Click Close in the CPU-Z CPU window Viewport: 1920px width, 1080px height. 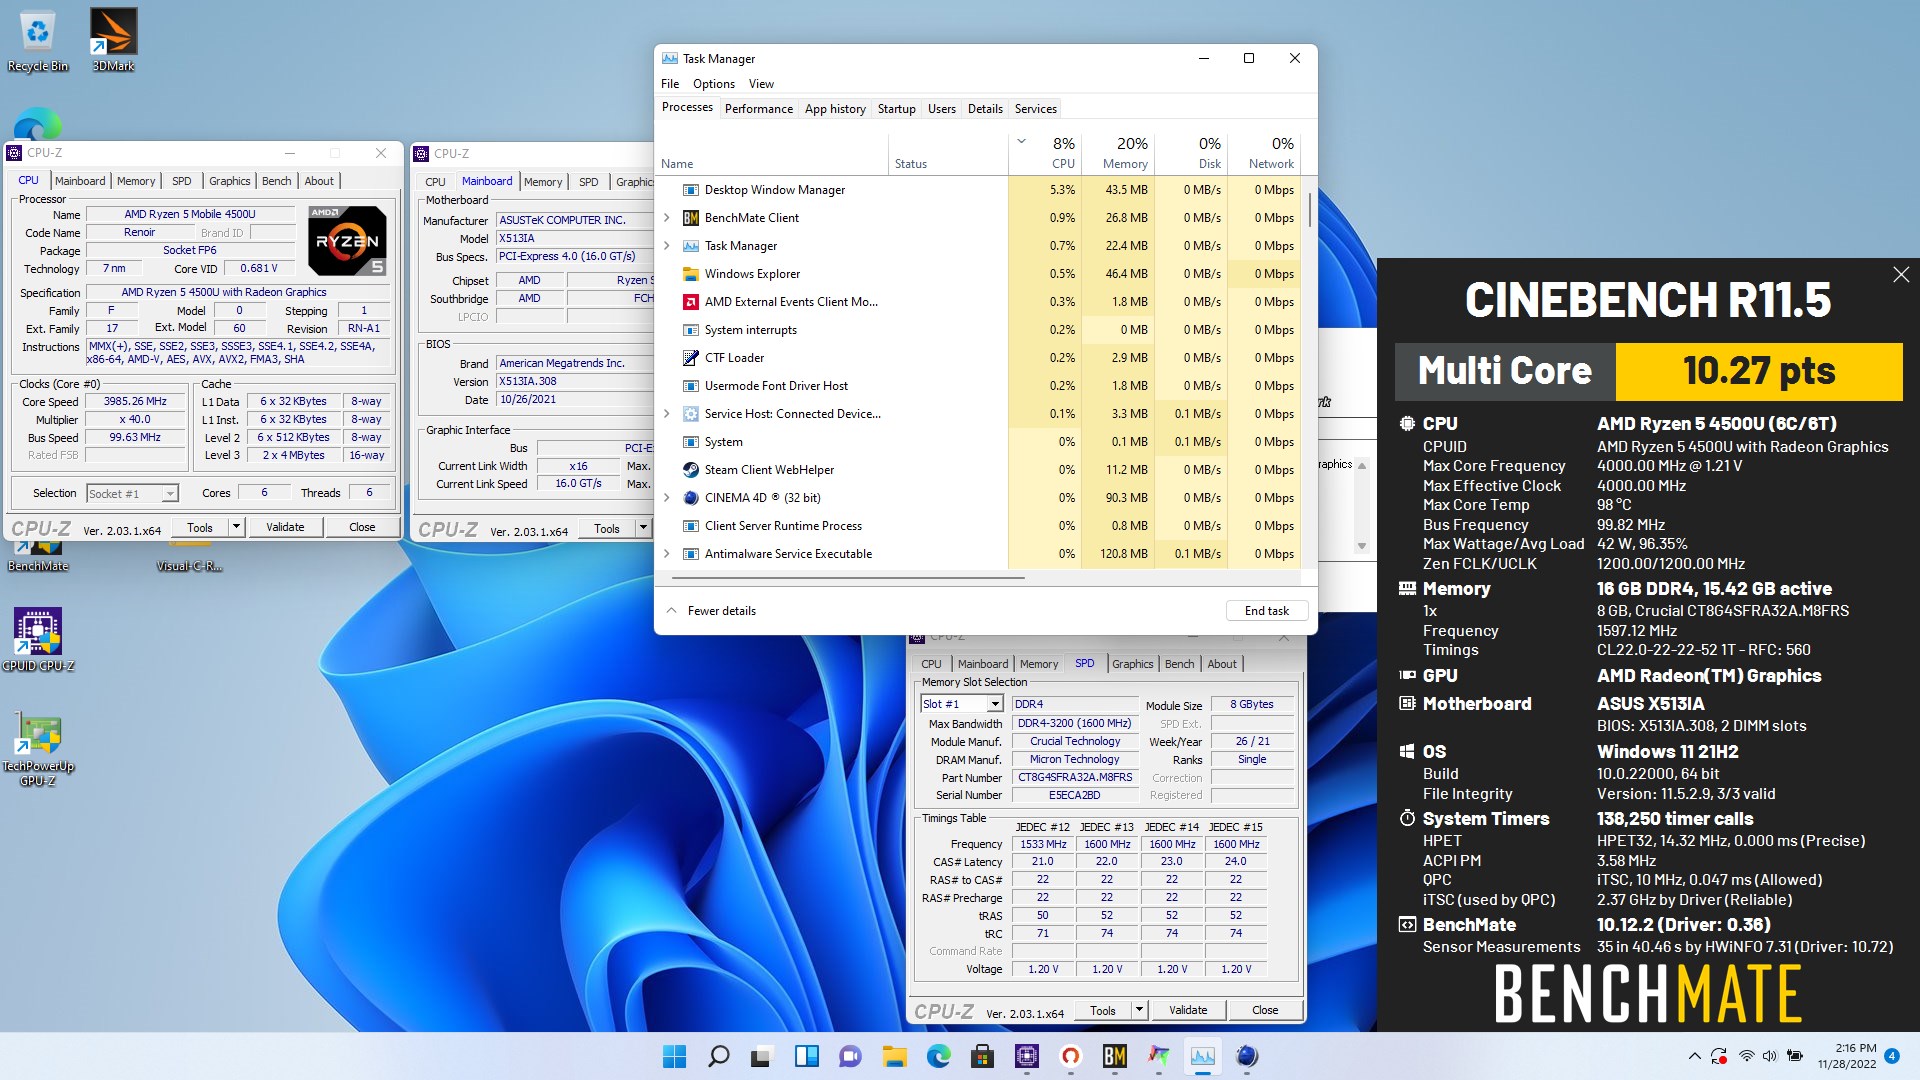point(362,527)
